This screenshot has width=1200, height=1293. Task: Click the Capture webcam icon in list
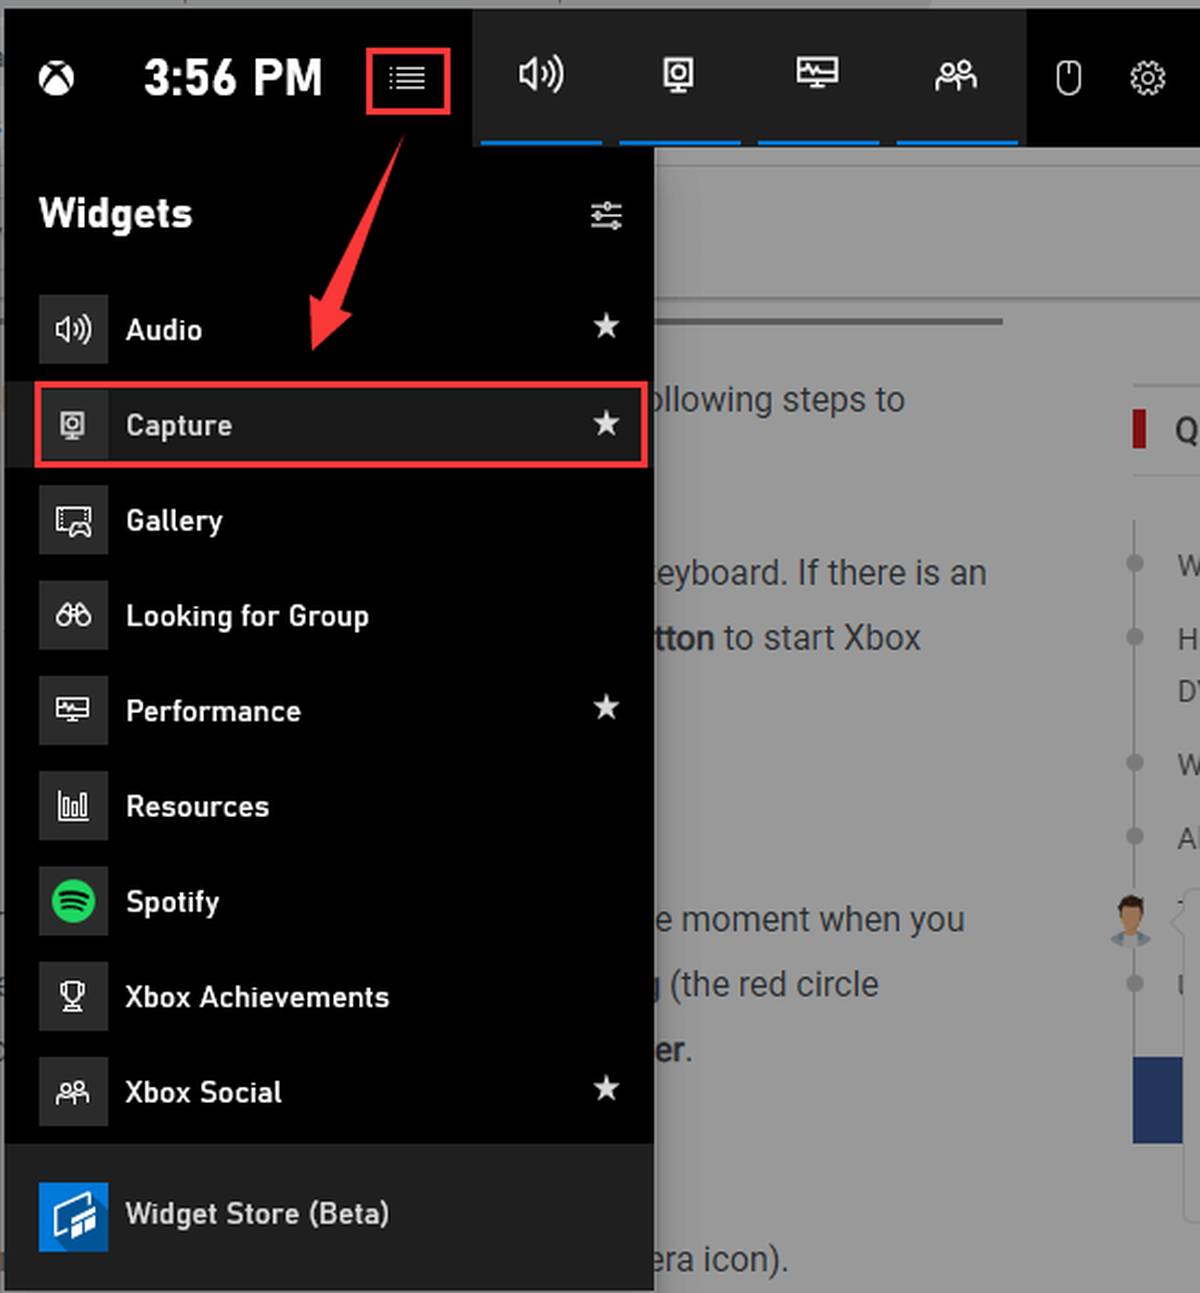coord(73,425)
